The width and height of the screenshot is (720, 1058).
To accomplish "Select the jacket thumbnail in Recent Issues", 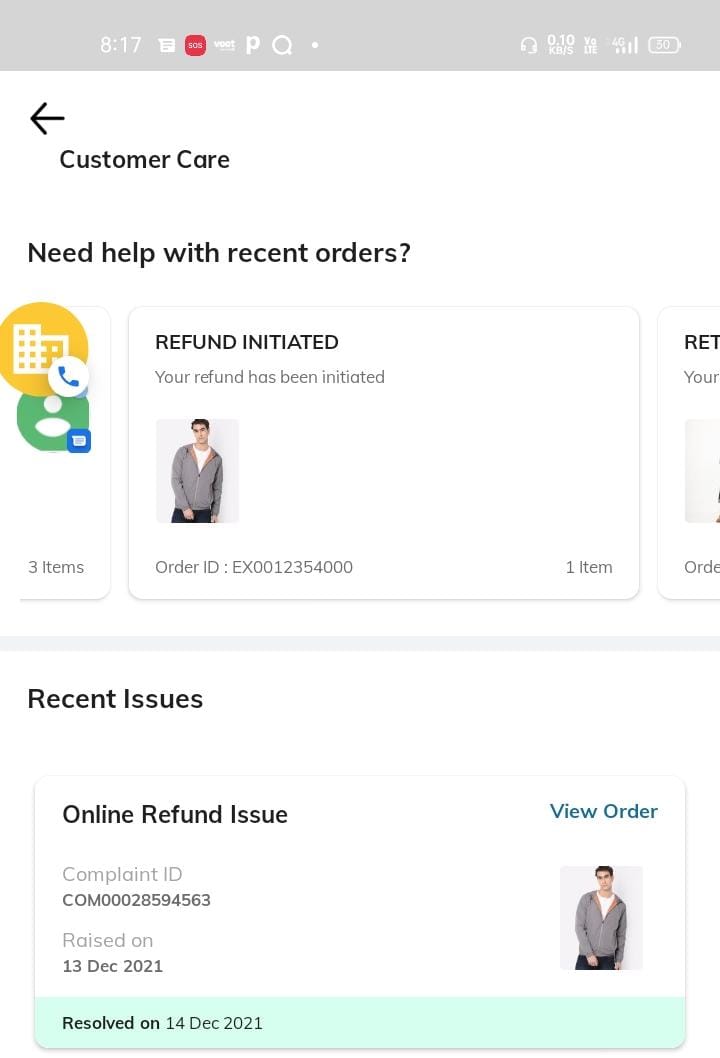I will click(x=601, y=918).
